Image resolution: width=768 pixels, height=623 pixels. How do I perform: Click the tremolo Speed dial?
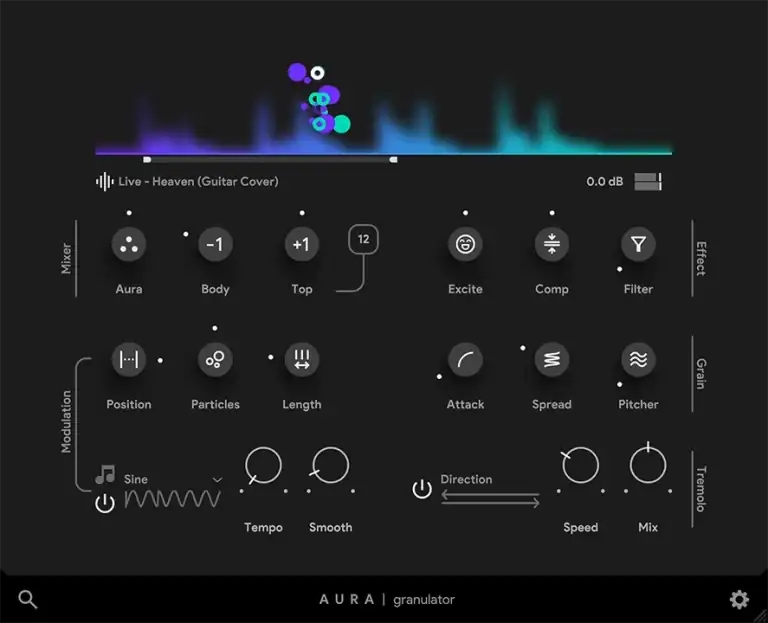580,465
